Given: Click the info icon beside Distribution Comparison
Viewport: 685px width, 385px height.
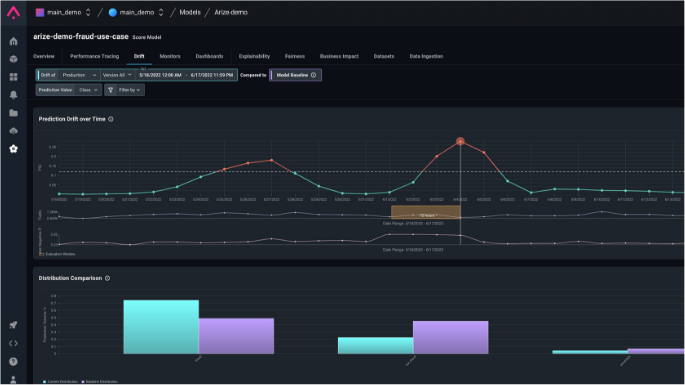Looking at the screenshot, I should tap(107, 278).
